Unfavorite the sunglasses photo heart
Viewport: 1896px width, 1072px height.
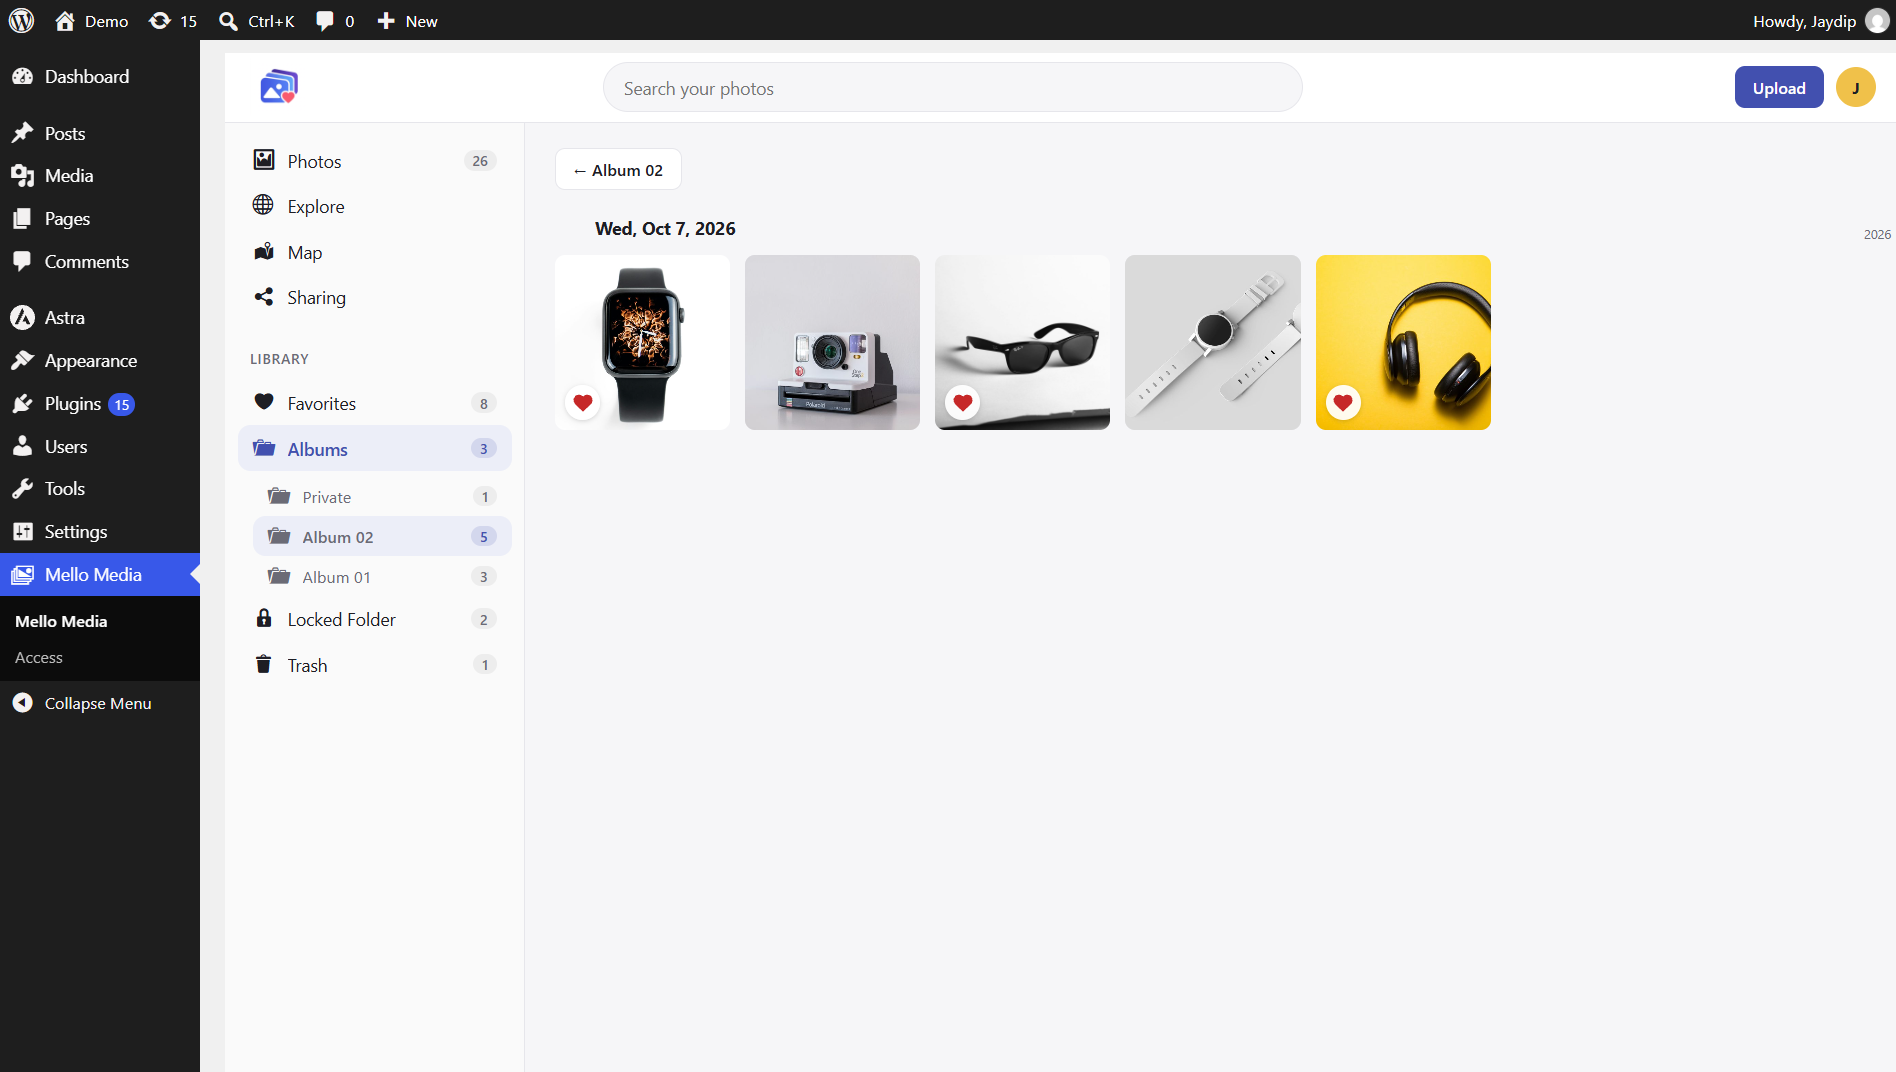[x=963, y=403]
